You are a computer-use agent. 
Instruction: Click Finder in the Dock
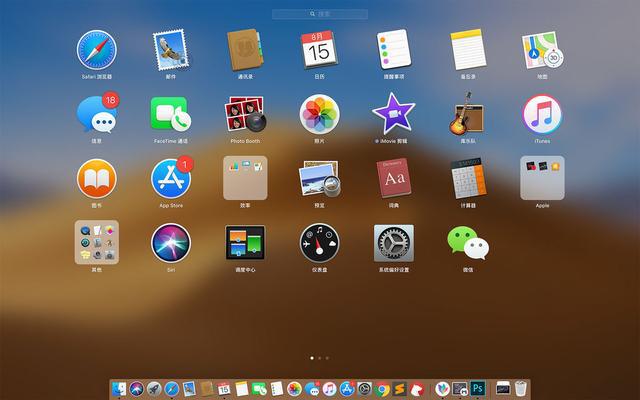click(119, 389)
